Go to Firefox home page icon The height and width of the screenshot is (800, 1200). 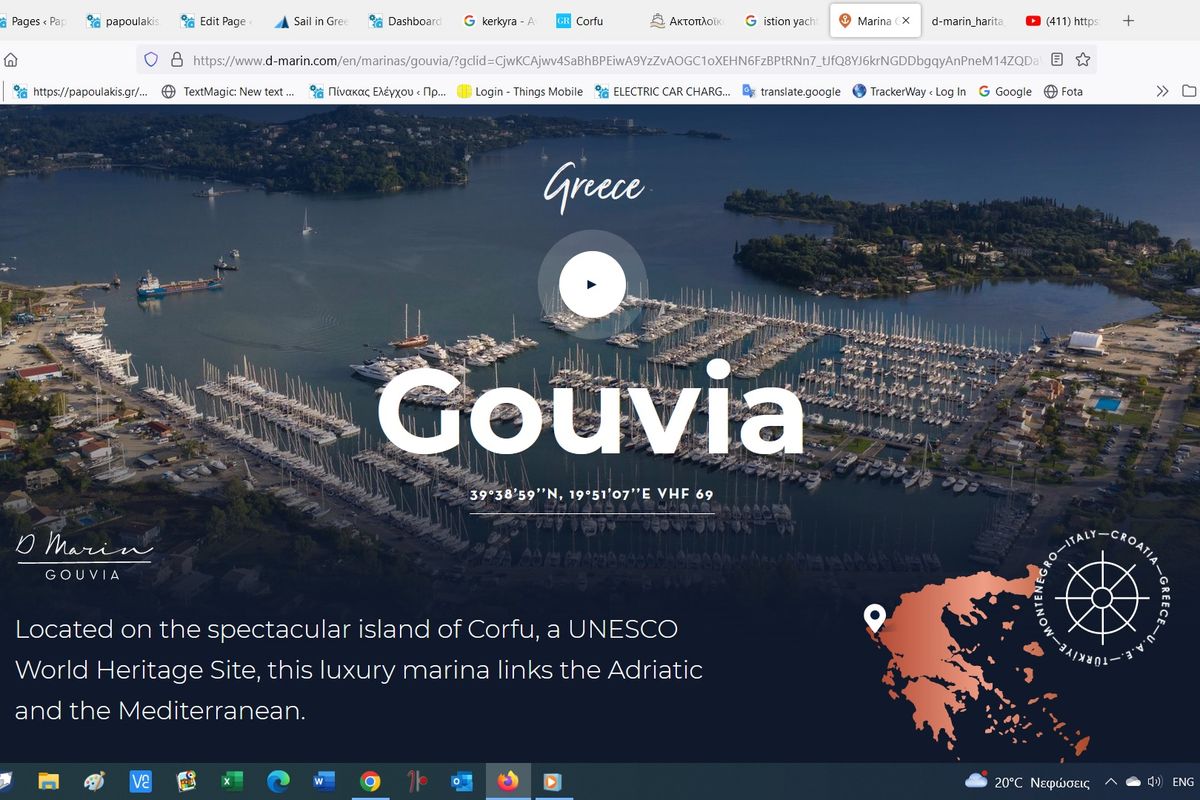11,60
